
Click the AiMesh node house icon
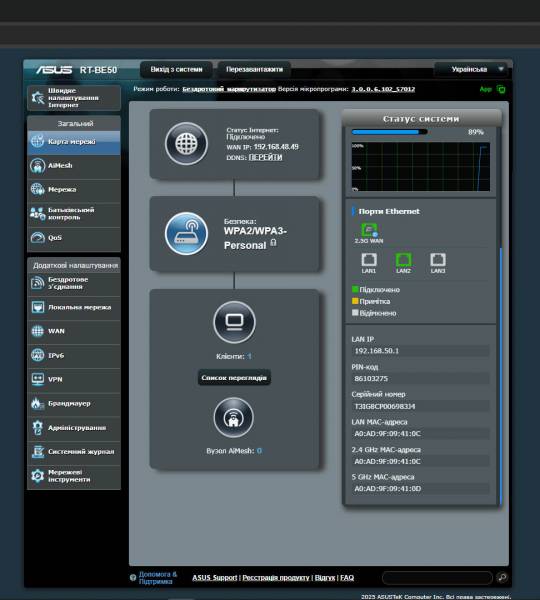[233, 417]
